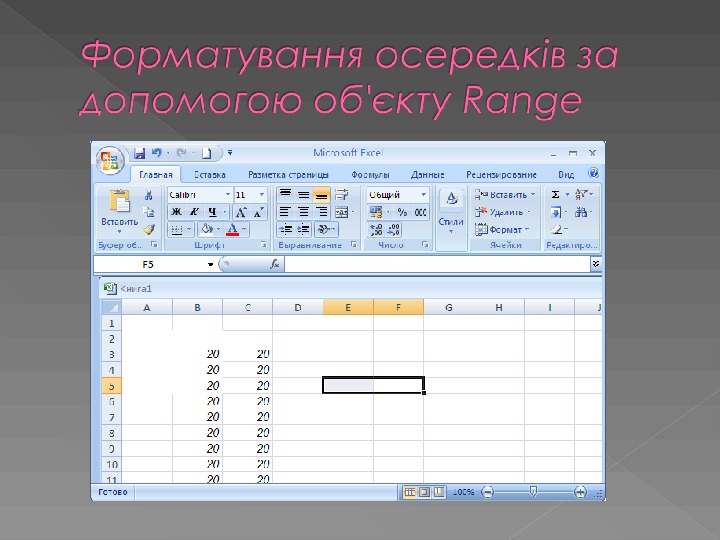Apply the fill color bucket
The image size is (720, 540).
[x=207, y=229]
